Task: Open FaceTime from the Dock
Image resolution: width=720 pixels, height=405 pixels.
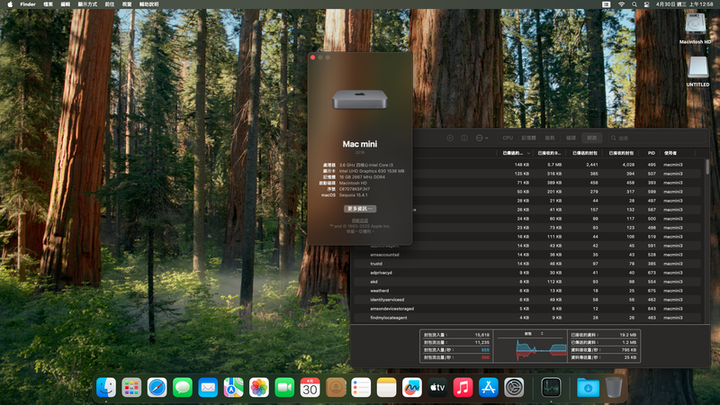Action: [x=284, y=388]
